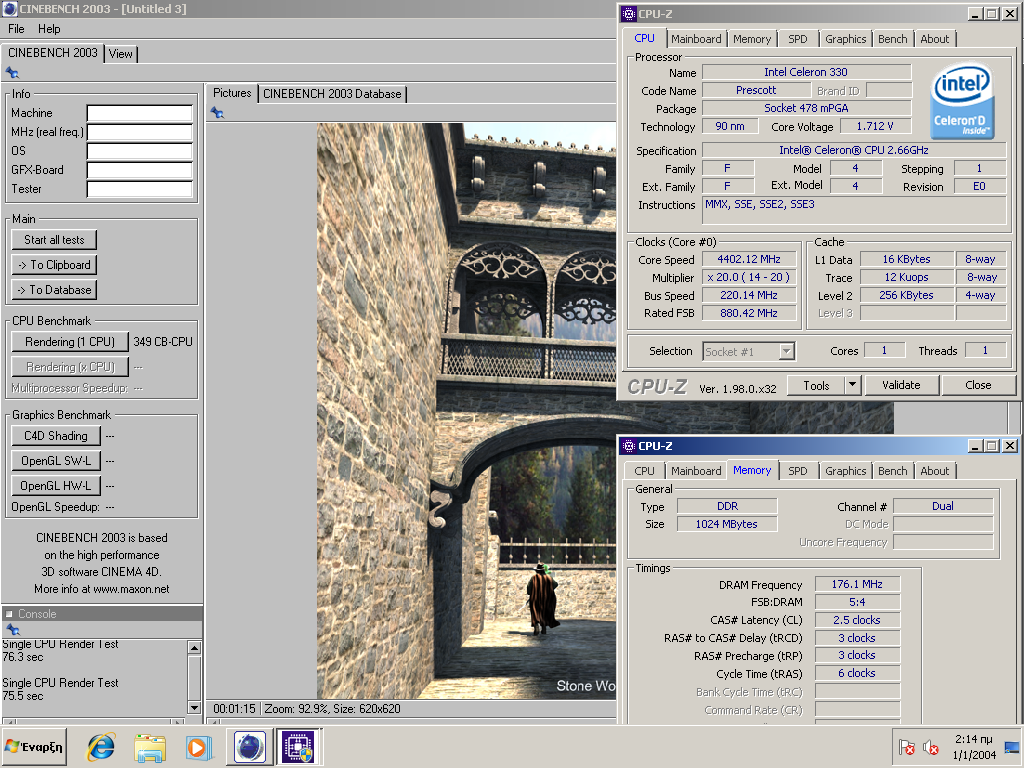Viewport: 1024px width, 768px height.
Task: Run the C4D Shading test
Action: point(56,436)
